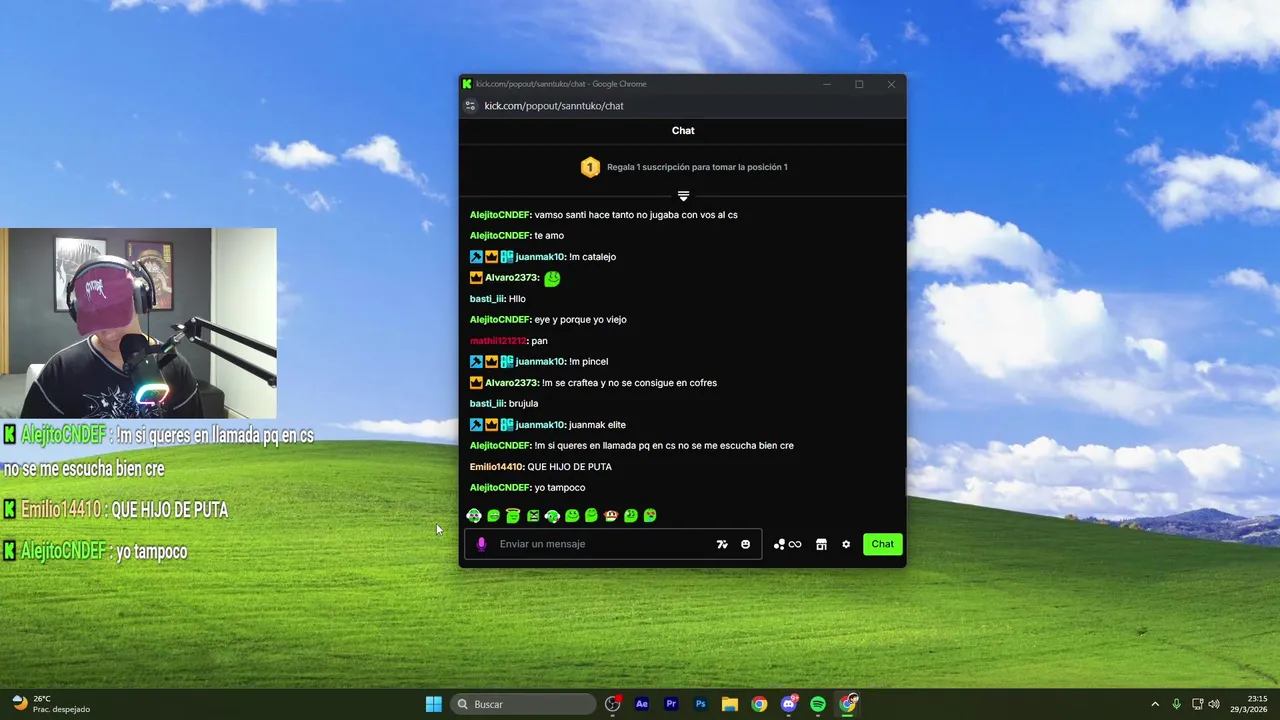Click the webcam overlay on the desktop
Viewport: 1280px width, 720px height.
click(x=138, y=323)
